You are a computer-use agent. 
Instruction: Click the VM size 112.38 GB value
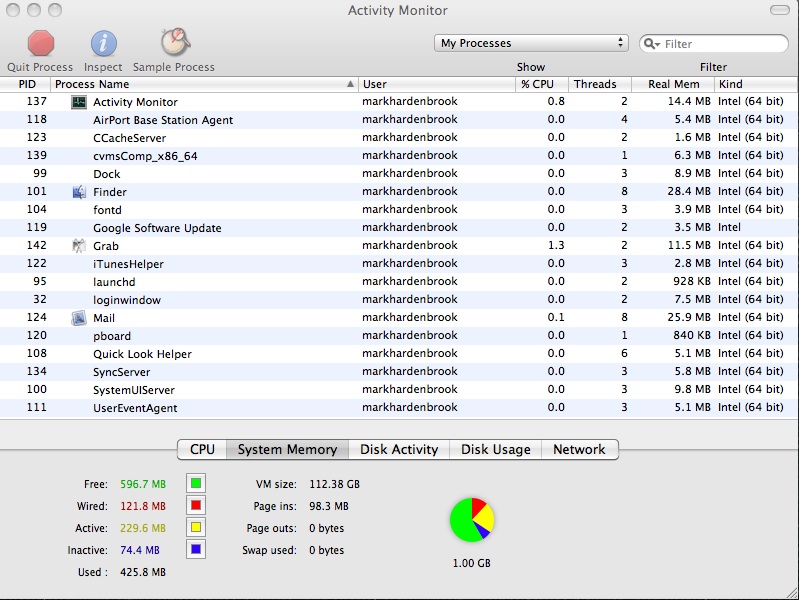[334, 484]
